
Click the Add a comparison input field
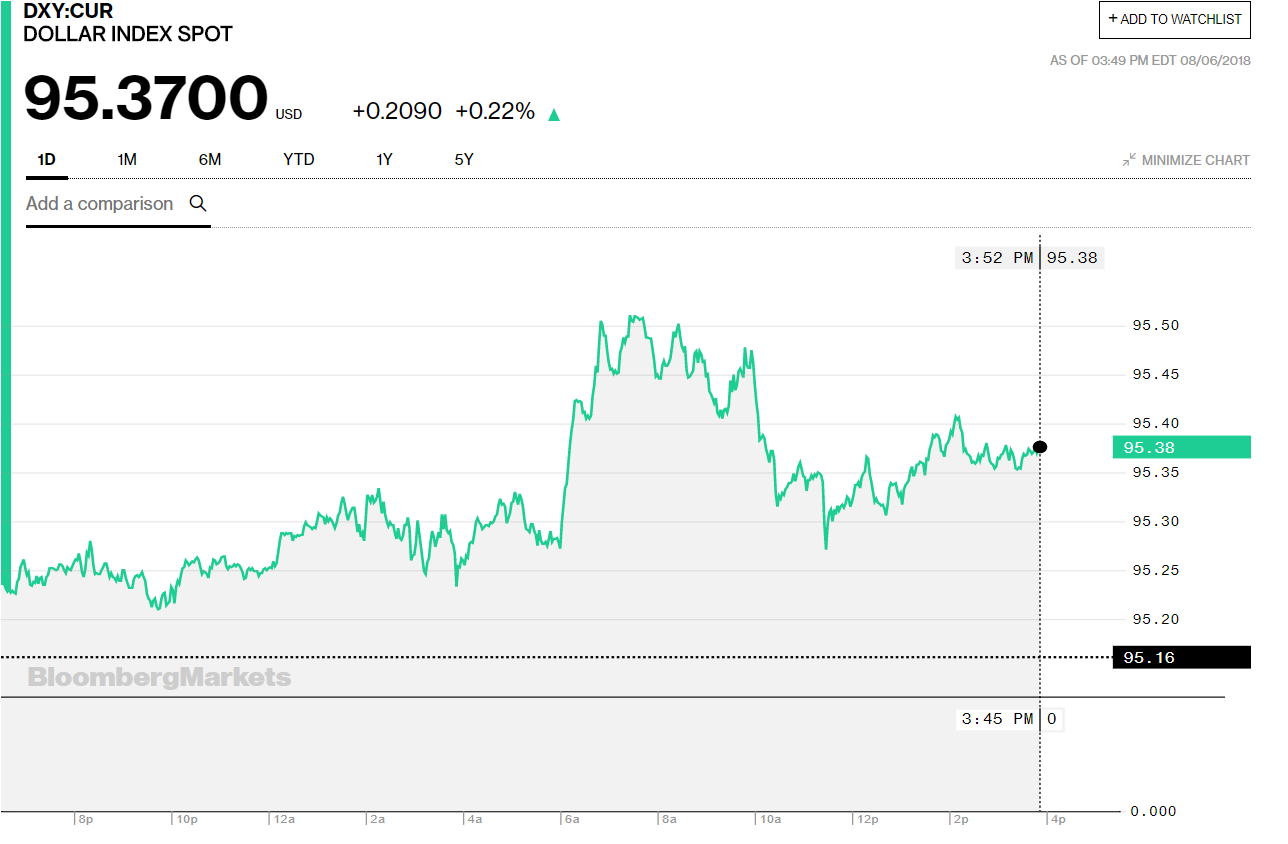coord(100,203)
